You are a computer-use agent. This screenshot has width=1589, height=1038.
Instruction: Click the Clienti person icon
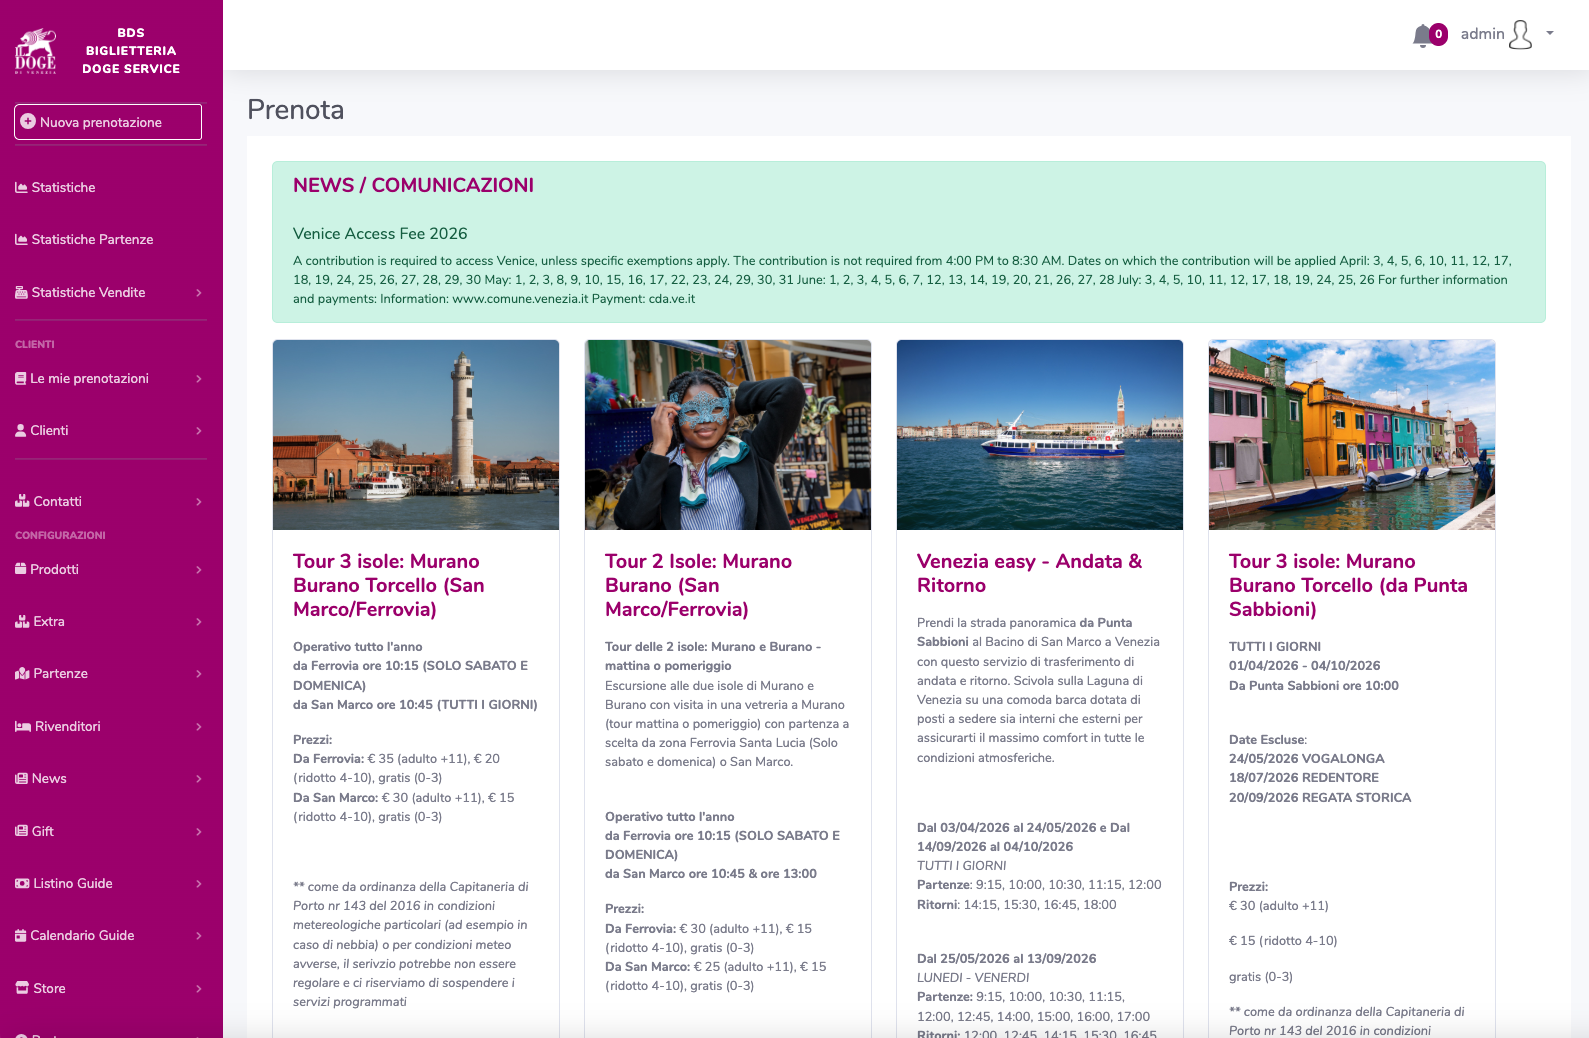(x=21, y=430)
